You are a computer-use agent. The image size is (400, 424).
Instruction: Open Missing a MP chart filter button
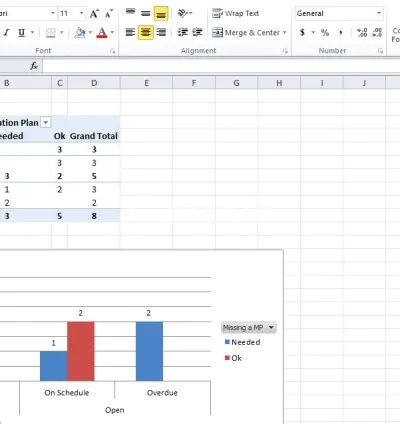pos(249,328)
